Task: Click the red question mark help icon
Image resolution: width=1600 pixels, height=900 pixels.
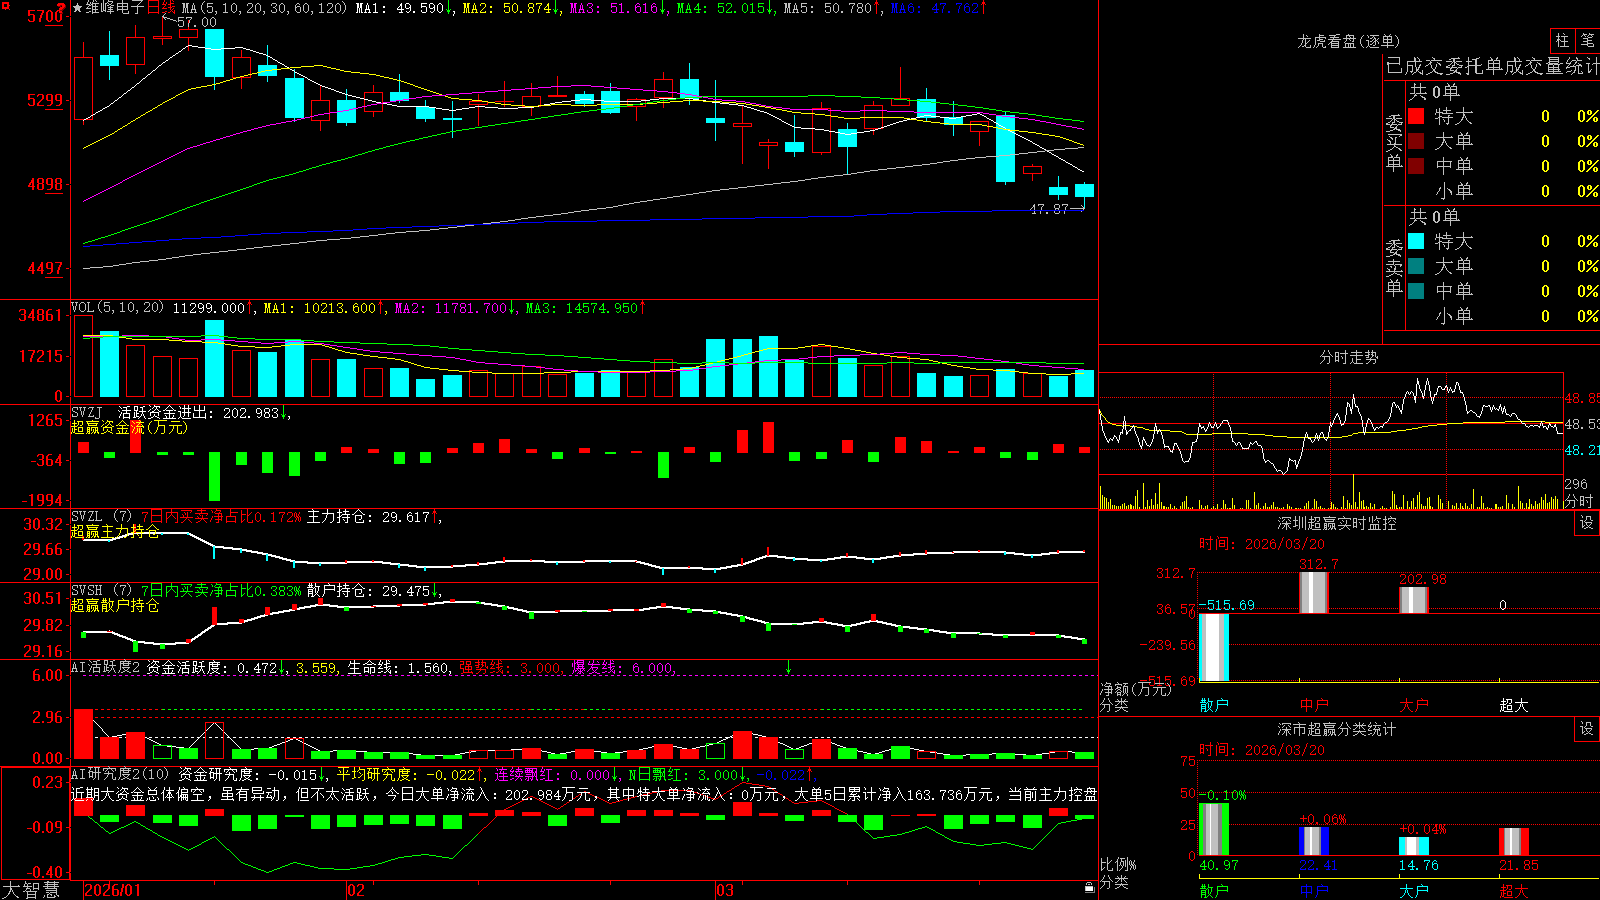Action: [x=61, y=8]
